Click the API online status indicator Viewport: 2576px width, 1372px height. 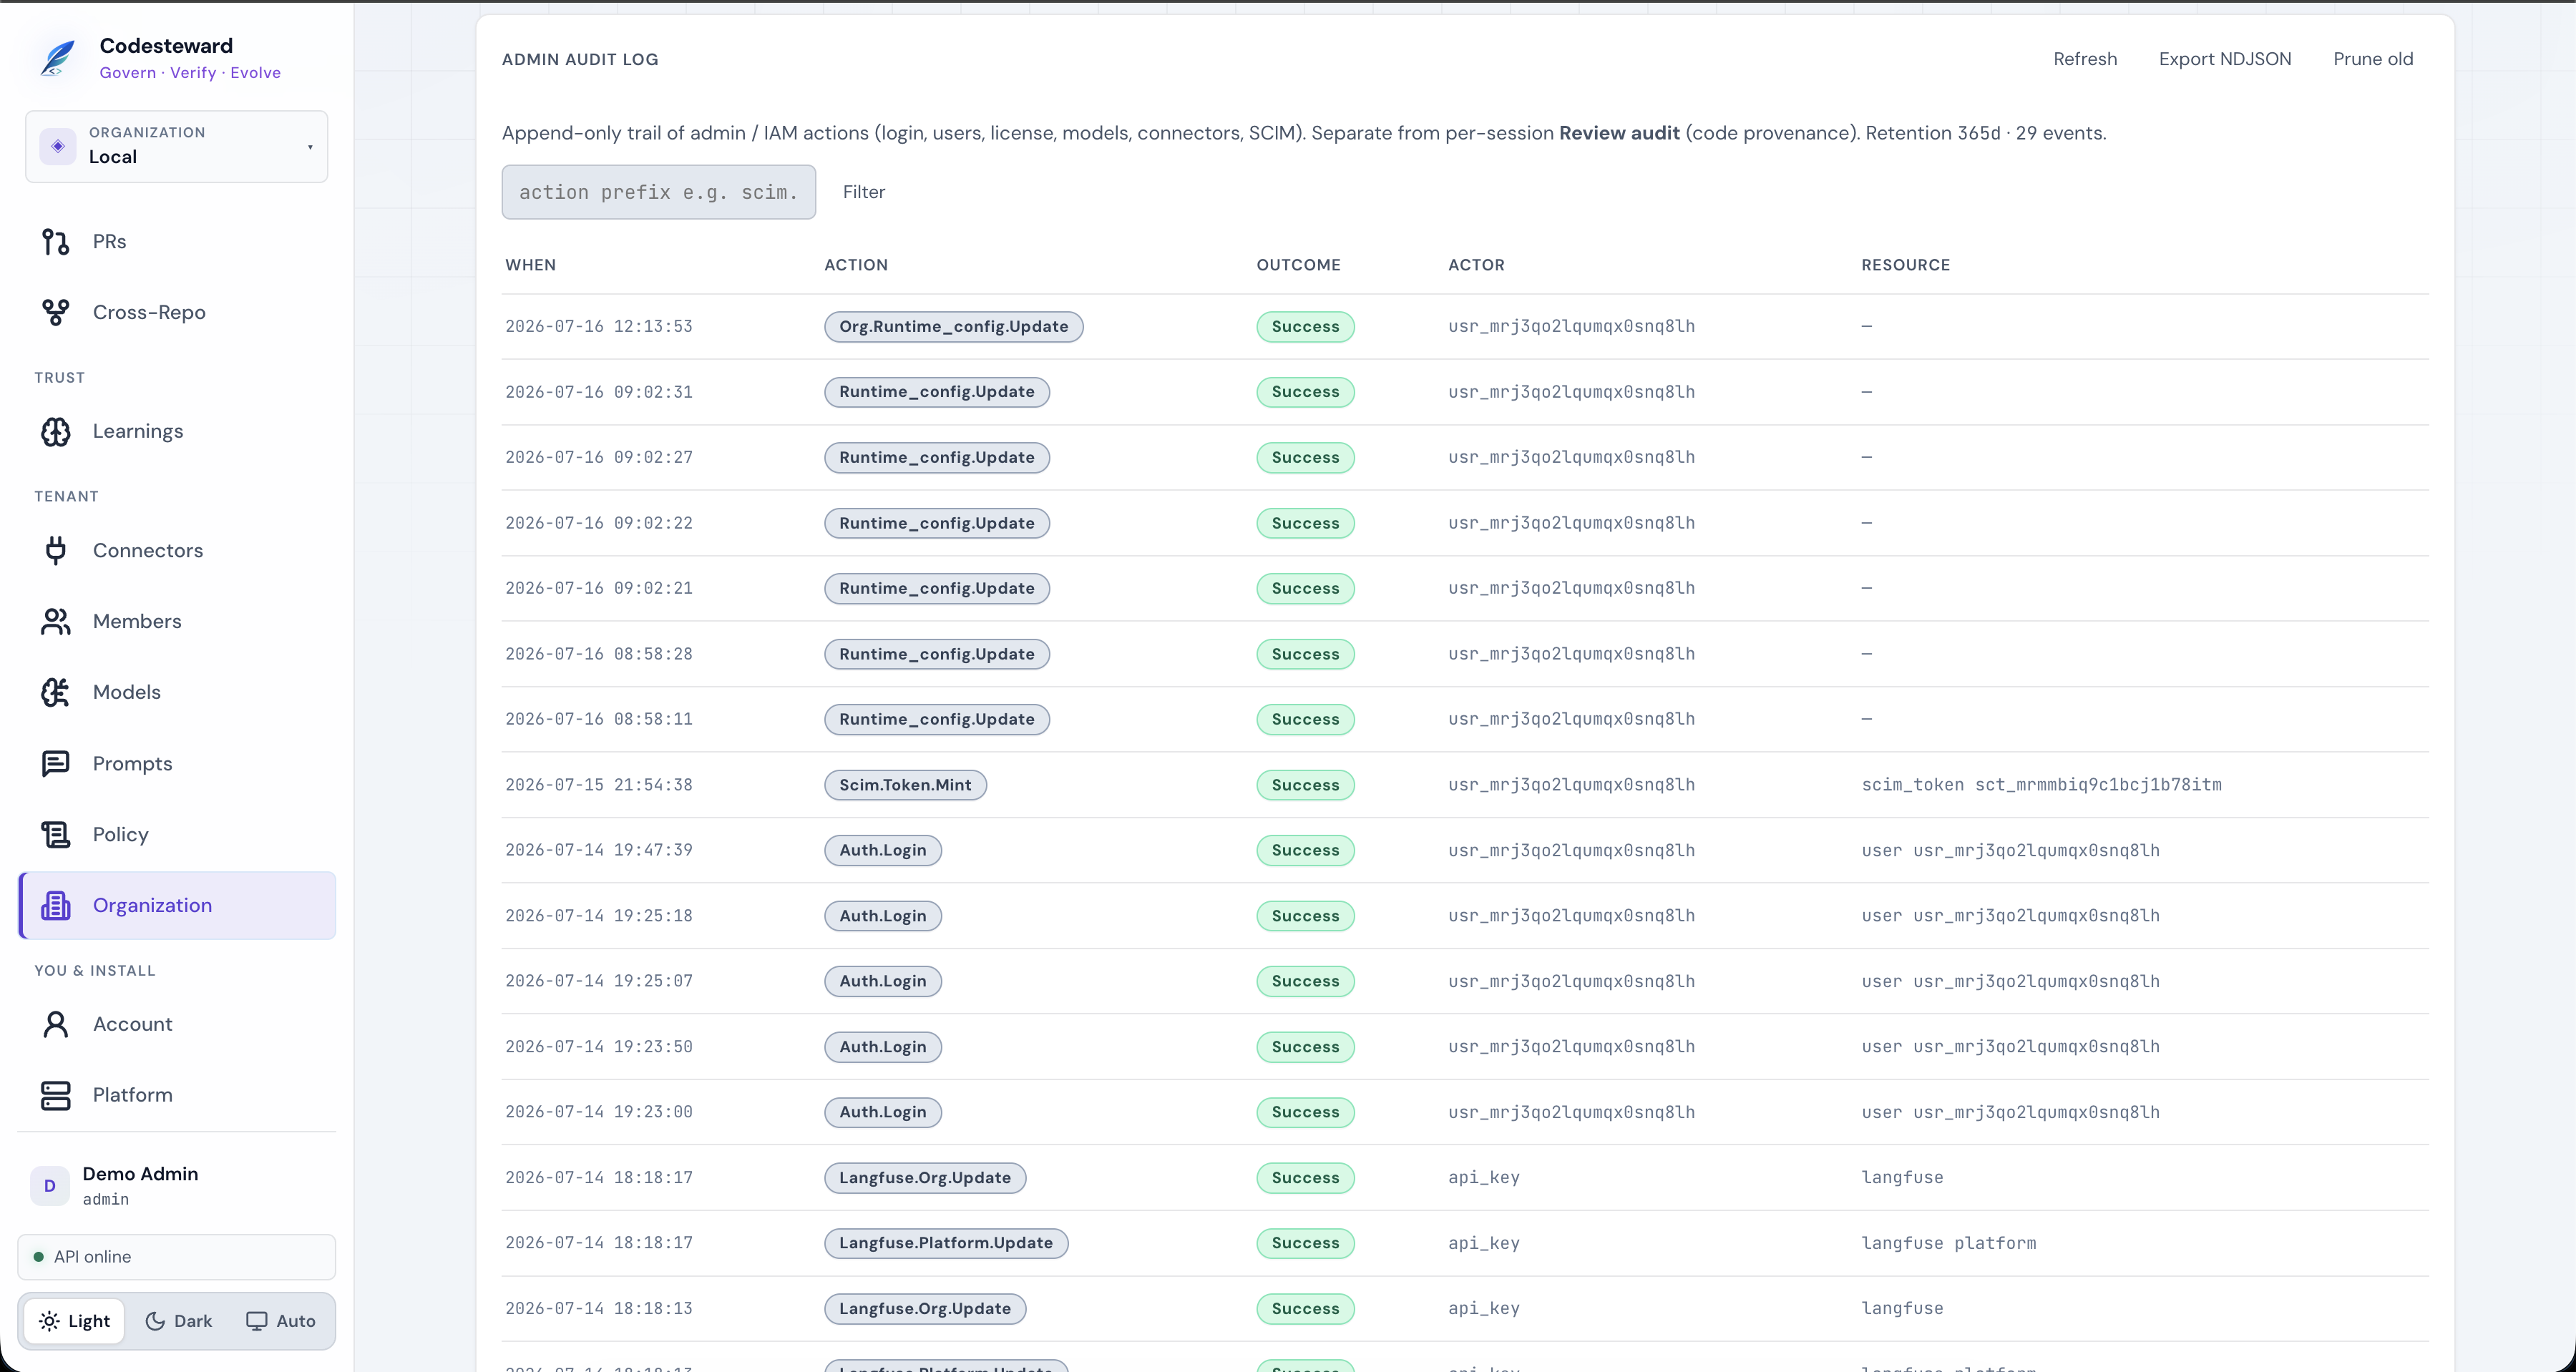pyautogui.click(x=177, y=1257)
